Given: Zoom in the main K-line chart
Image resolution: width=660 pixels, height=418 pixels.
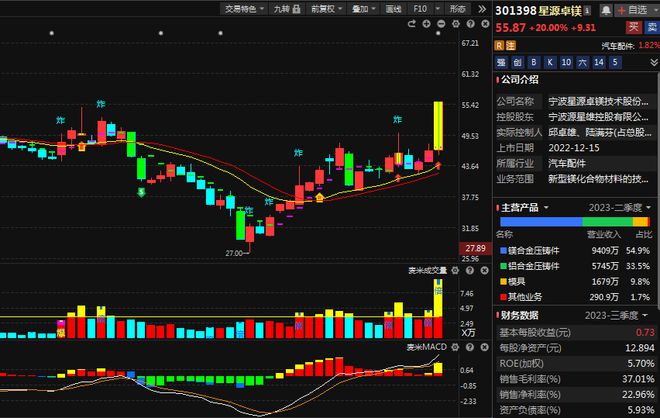Looking at the screenshot, I should tap(426, 24).
